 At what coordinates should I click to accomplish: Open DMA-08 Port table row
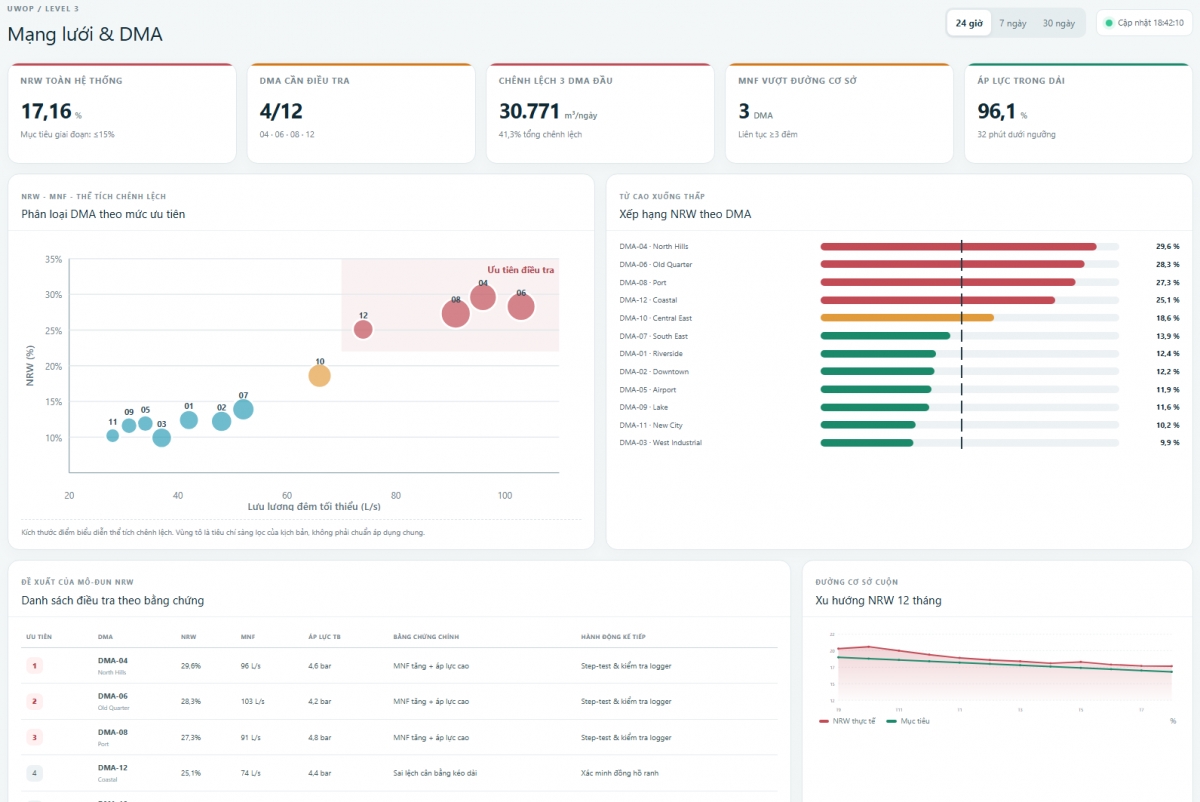click(399, 738)
